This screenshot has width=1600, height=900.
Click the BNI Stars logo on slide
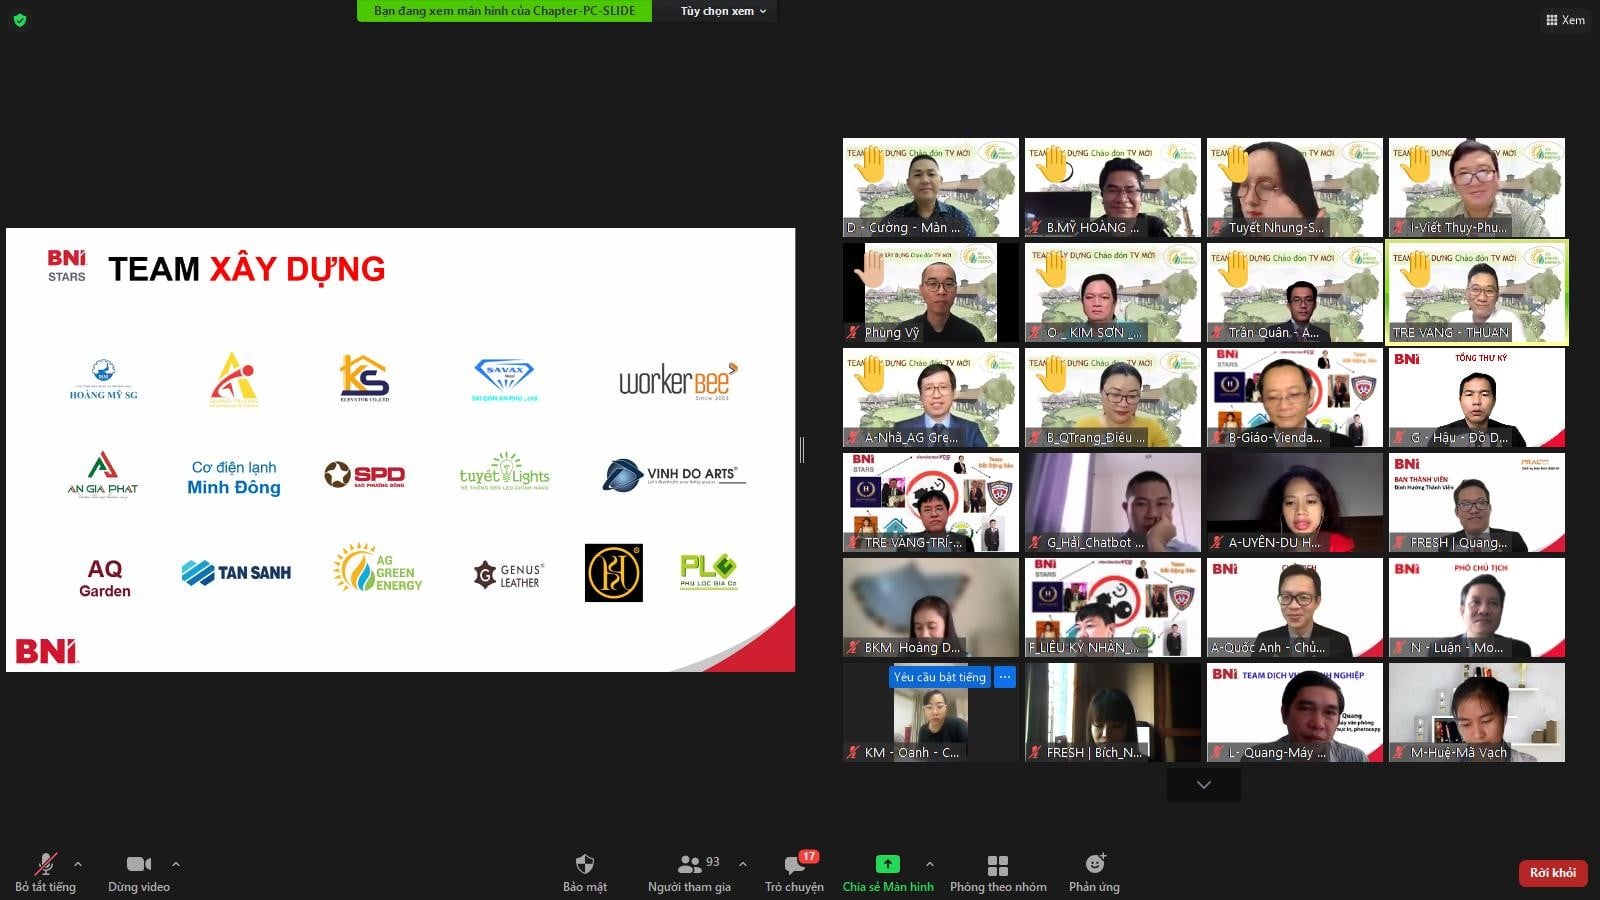tap(67, 266)
